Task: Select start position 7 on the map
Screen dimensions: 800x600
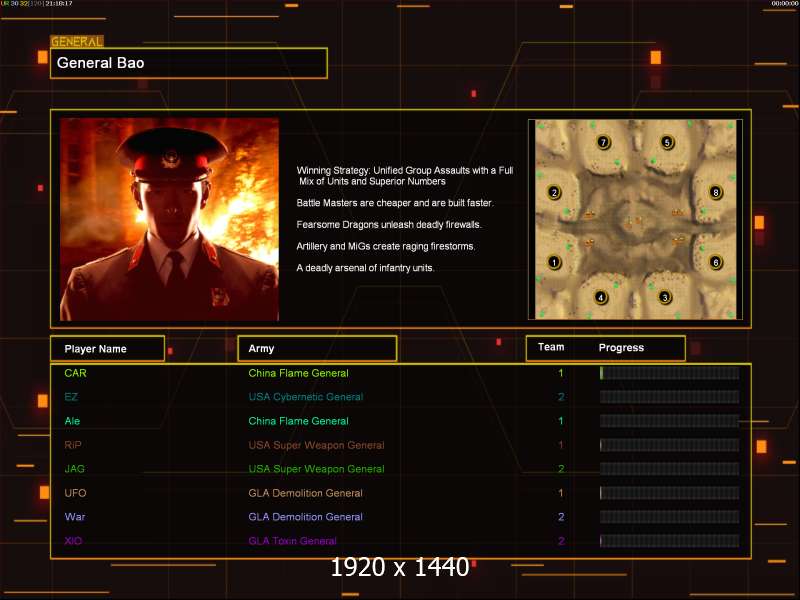Action: tap(604, 142)
